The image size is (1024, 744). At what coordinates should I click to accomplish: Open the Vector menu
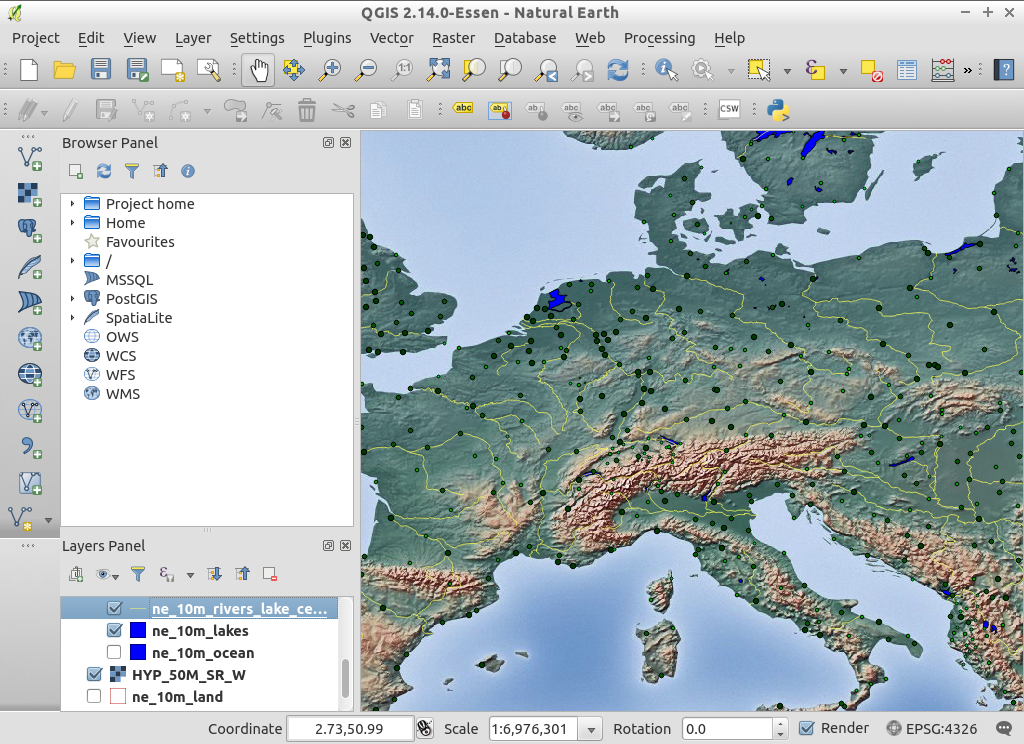(x=392, y=39)
